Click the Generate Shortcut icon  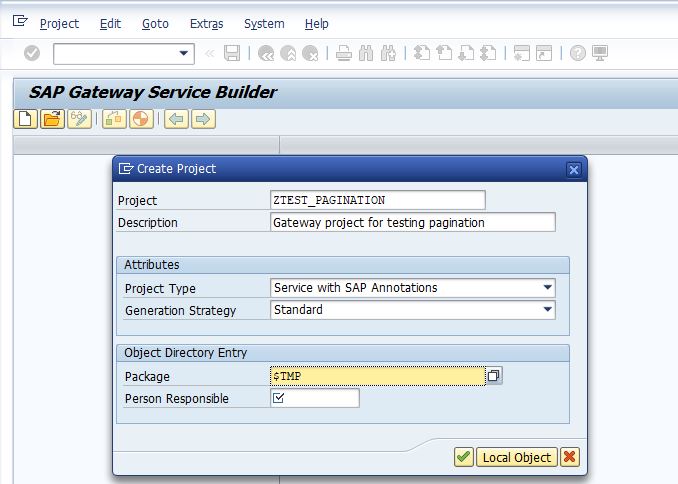(x=544, y=53)
